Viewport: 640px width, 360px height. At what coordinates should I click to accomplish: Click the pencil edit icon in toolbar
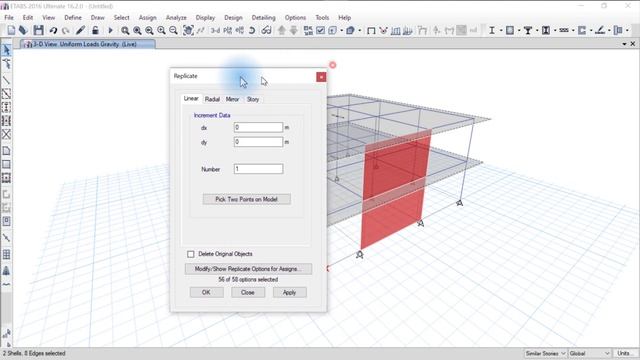coord(80,30)
